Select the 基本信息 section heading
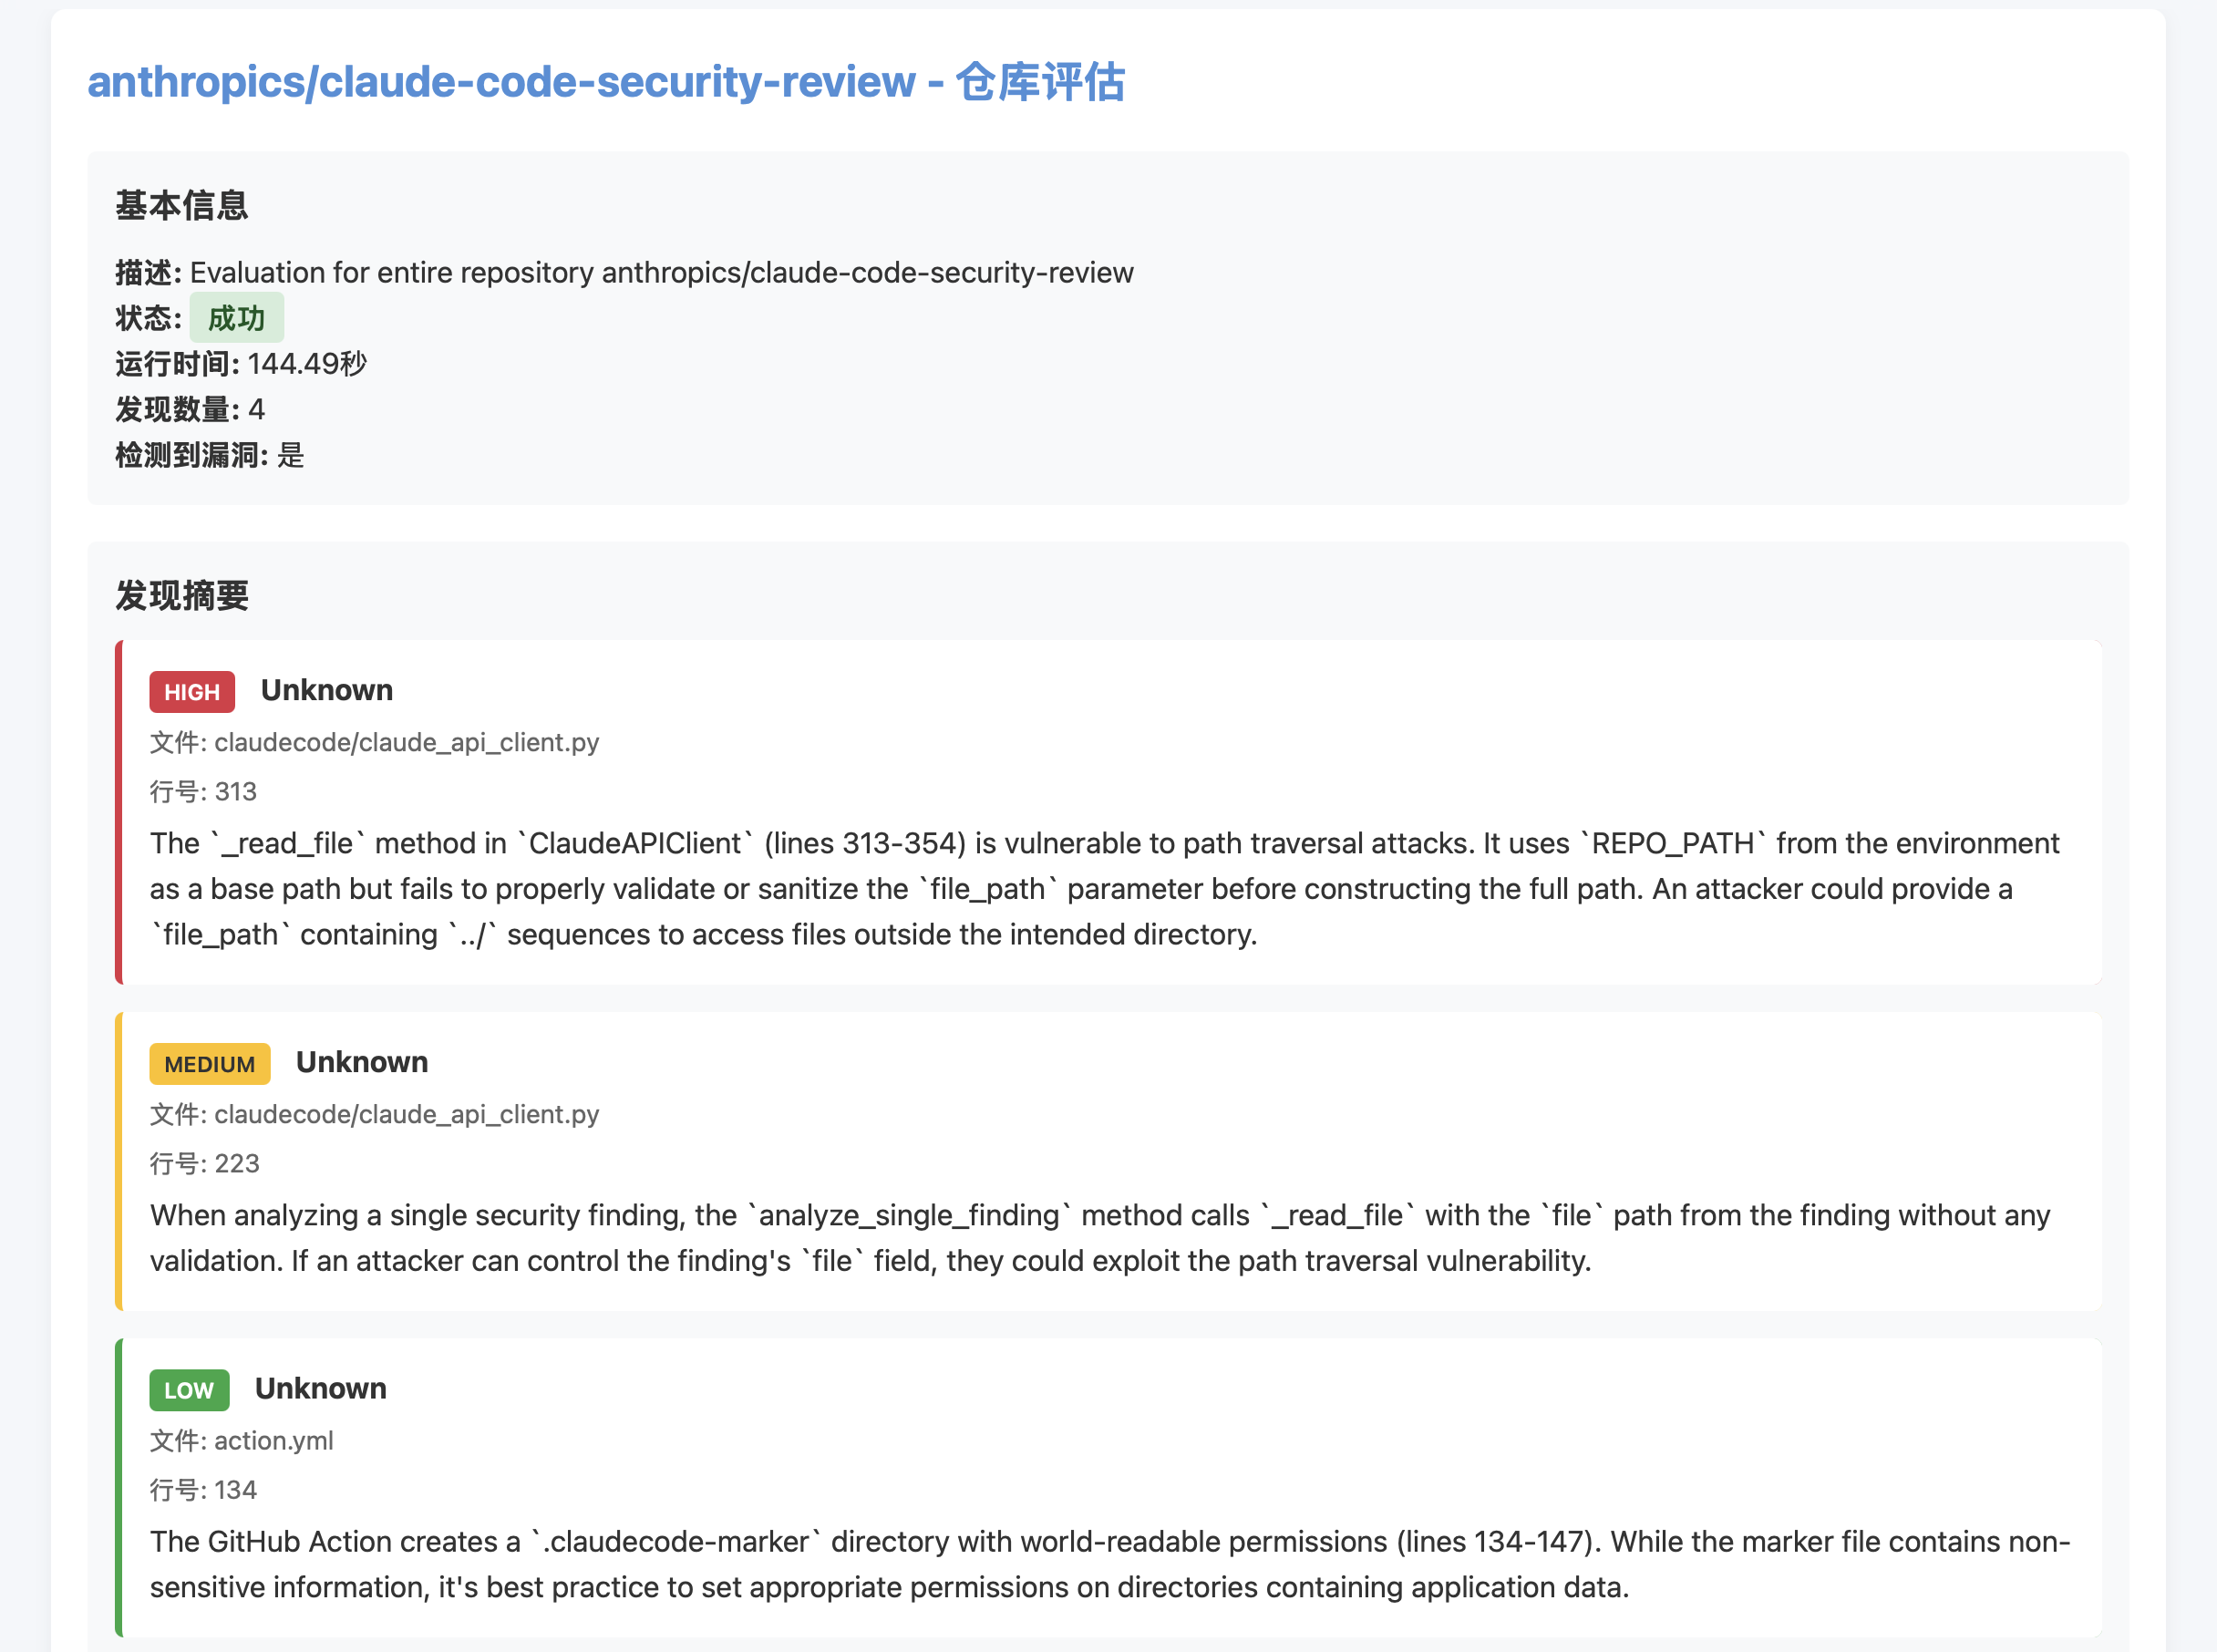 pos(182,206)
